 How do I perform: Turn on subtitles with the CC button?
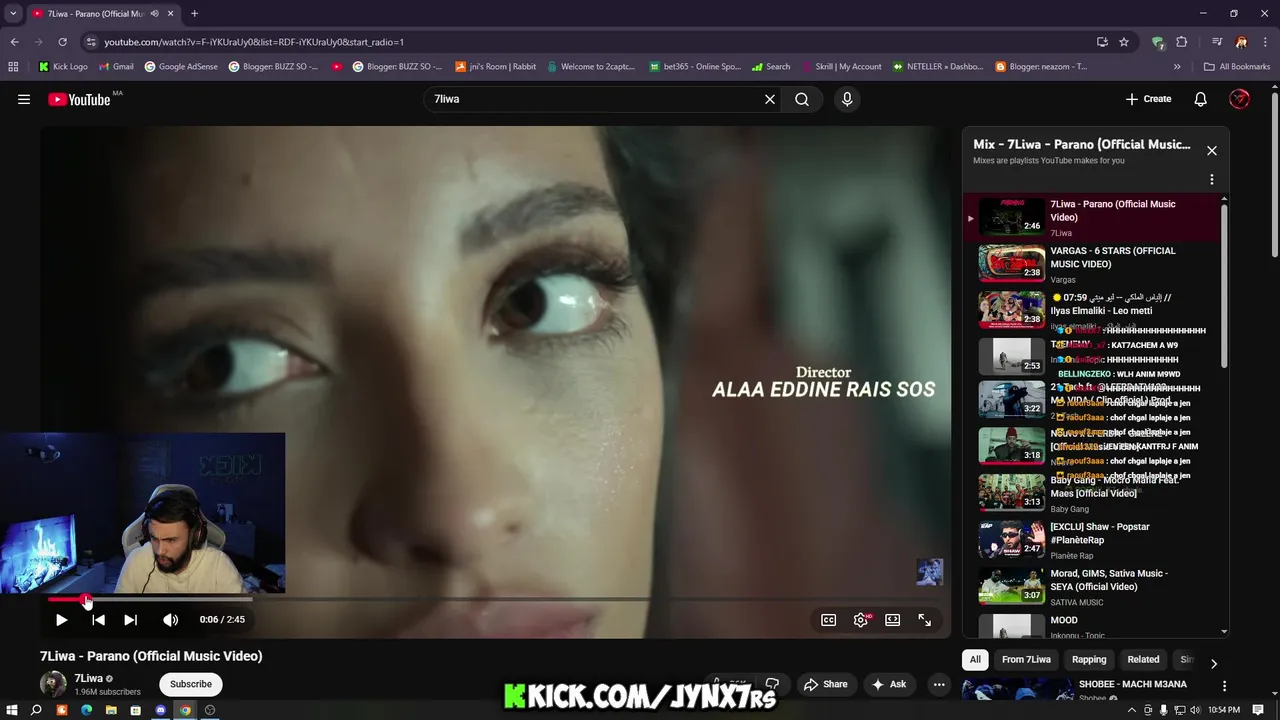pos(829,620)
